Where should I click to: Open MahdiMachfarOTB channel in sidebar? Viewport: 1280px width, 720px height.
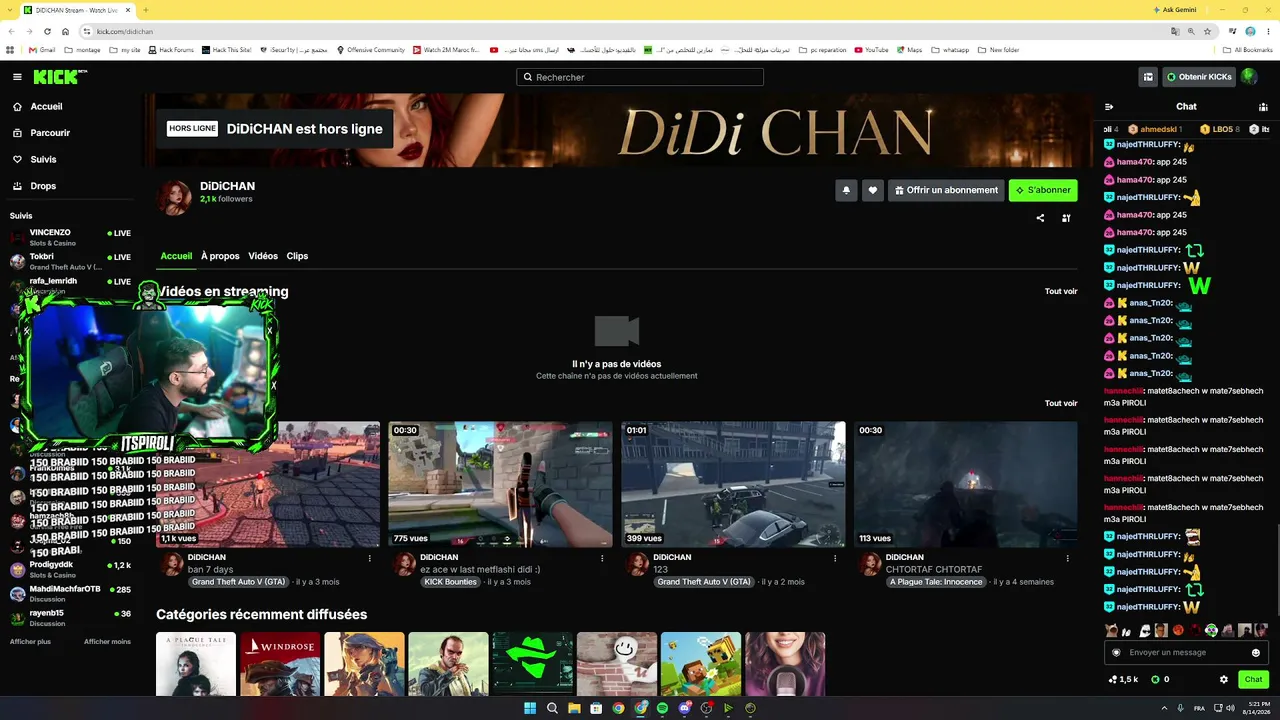pyautogui.click(x=70, y=593)
